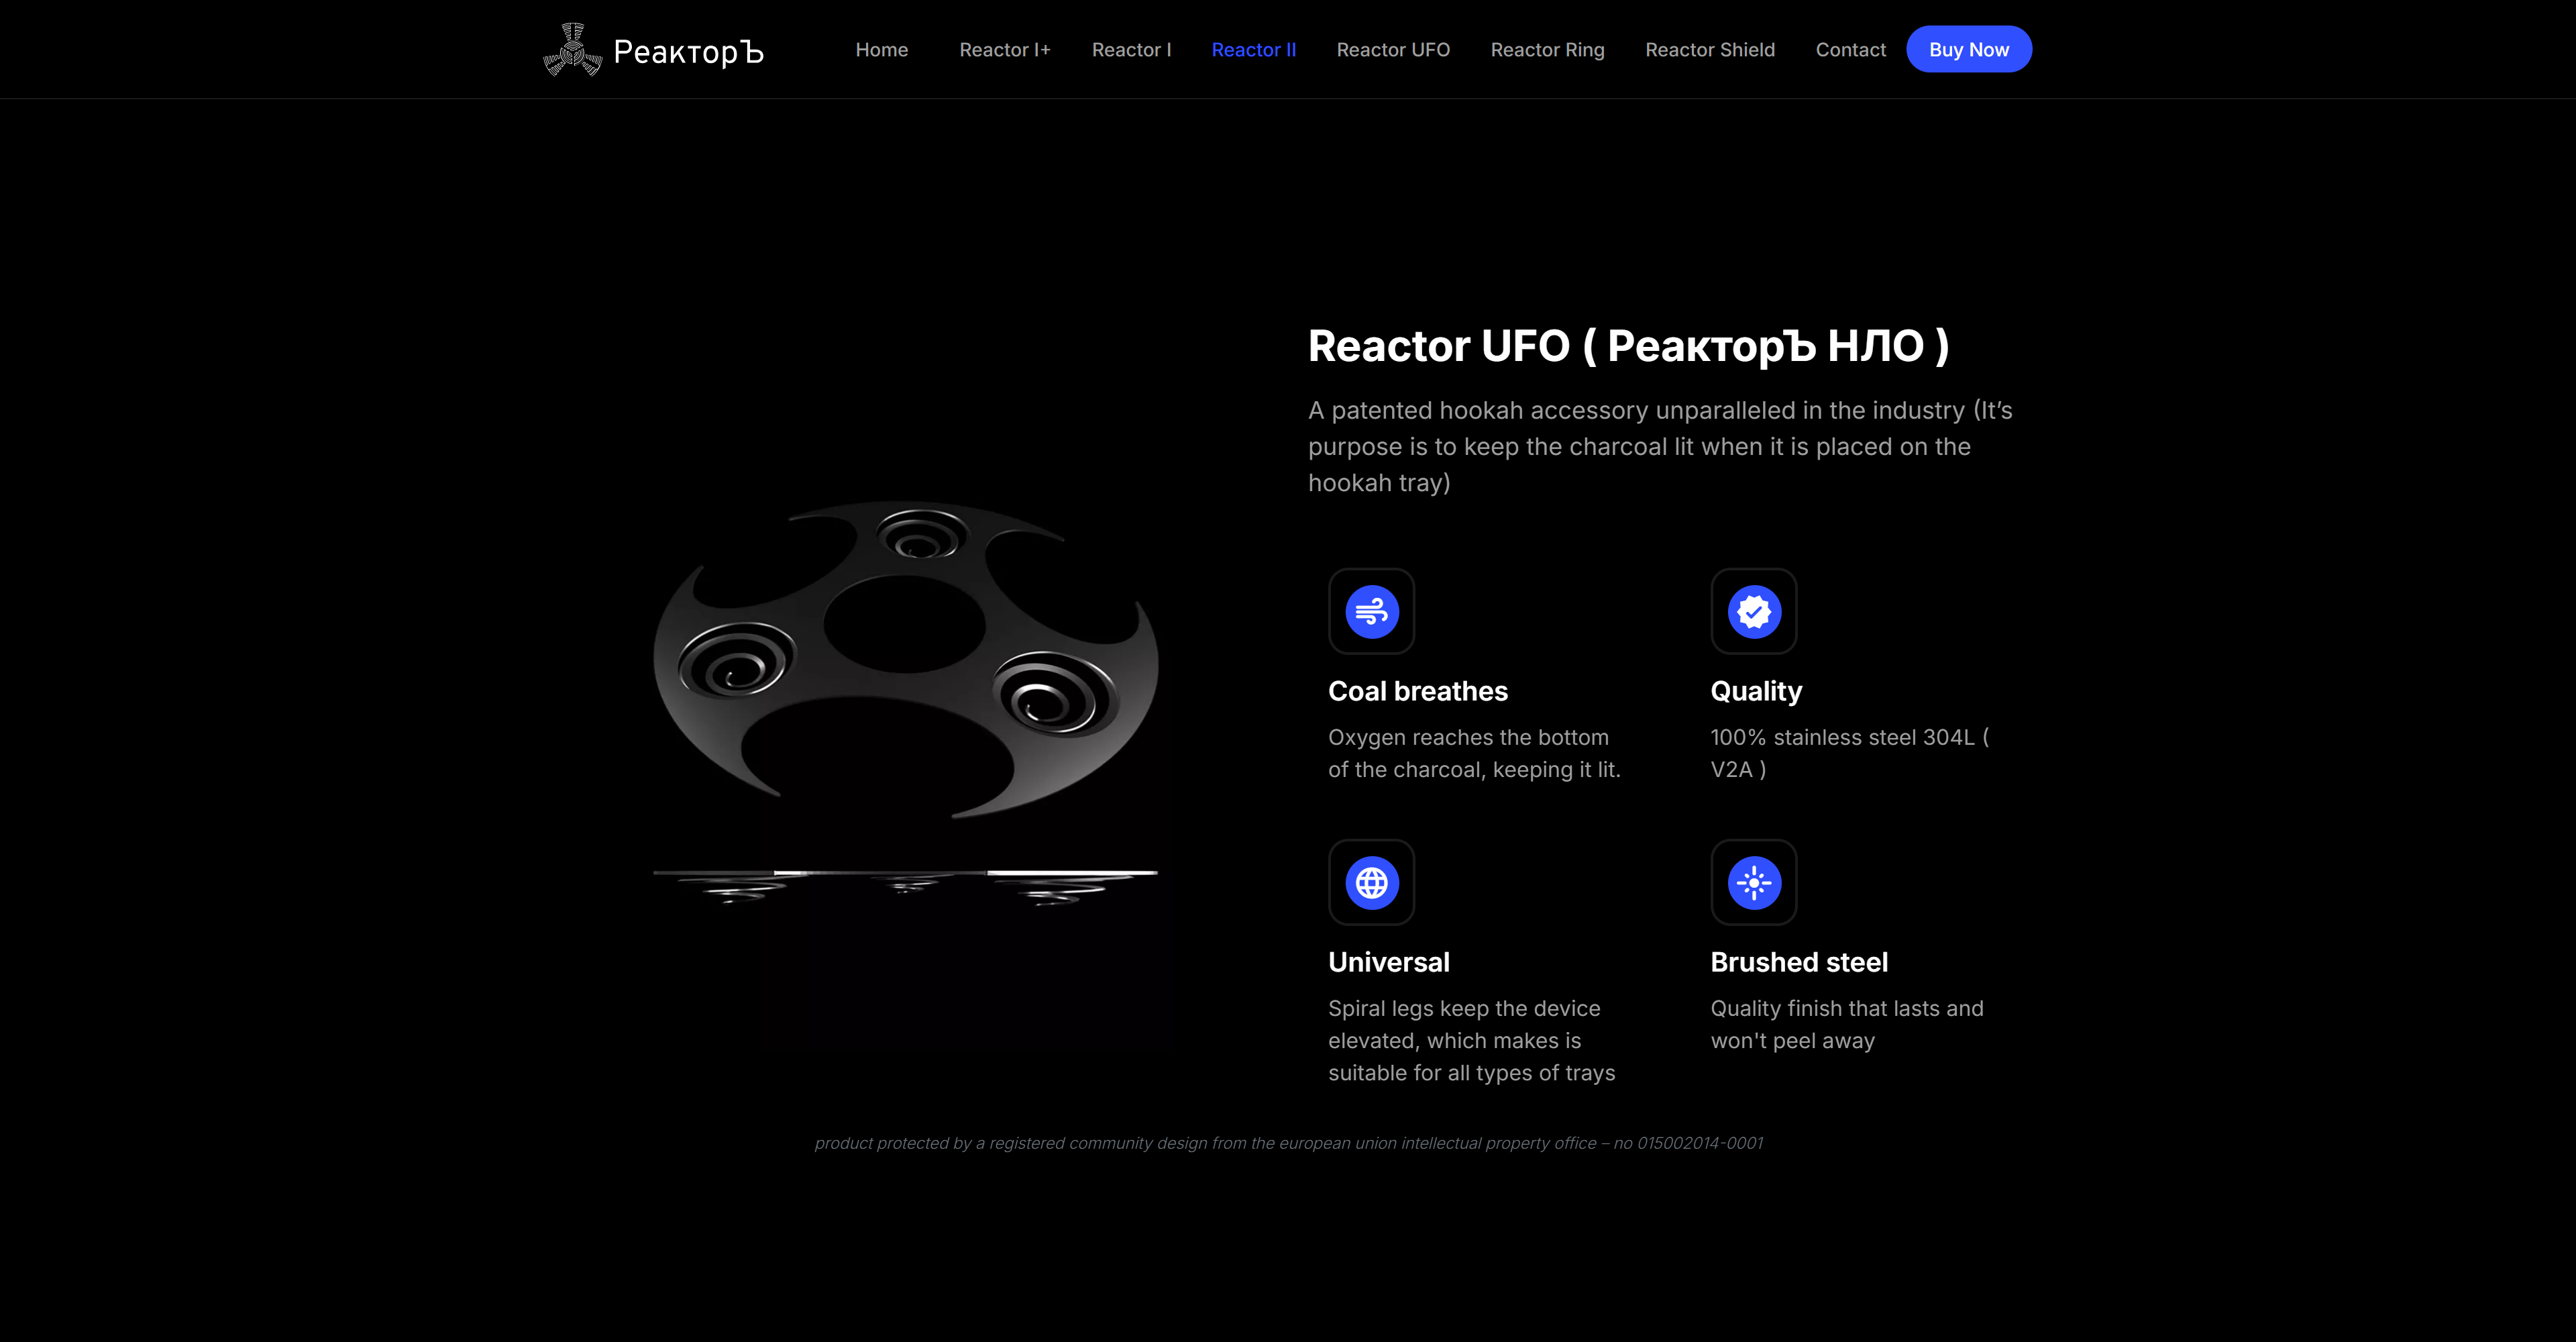Click the Reactor UFO product image

(x=906, y=704)
